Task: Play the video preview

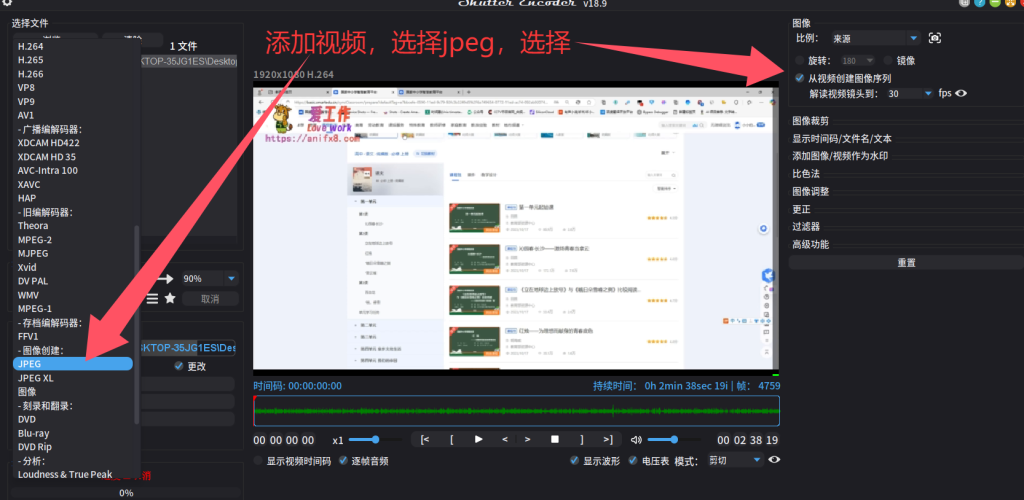Action: [x=478, y=439]
